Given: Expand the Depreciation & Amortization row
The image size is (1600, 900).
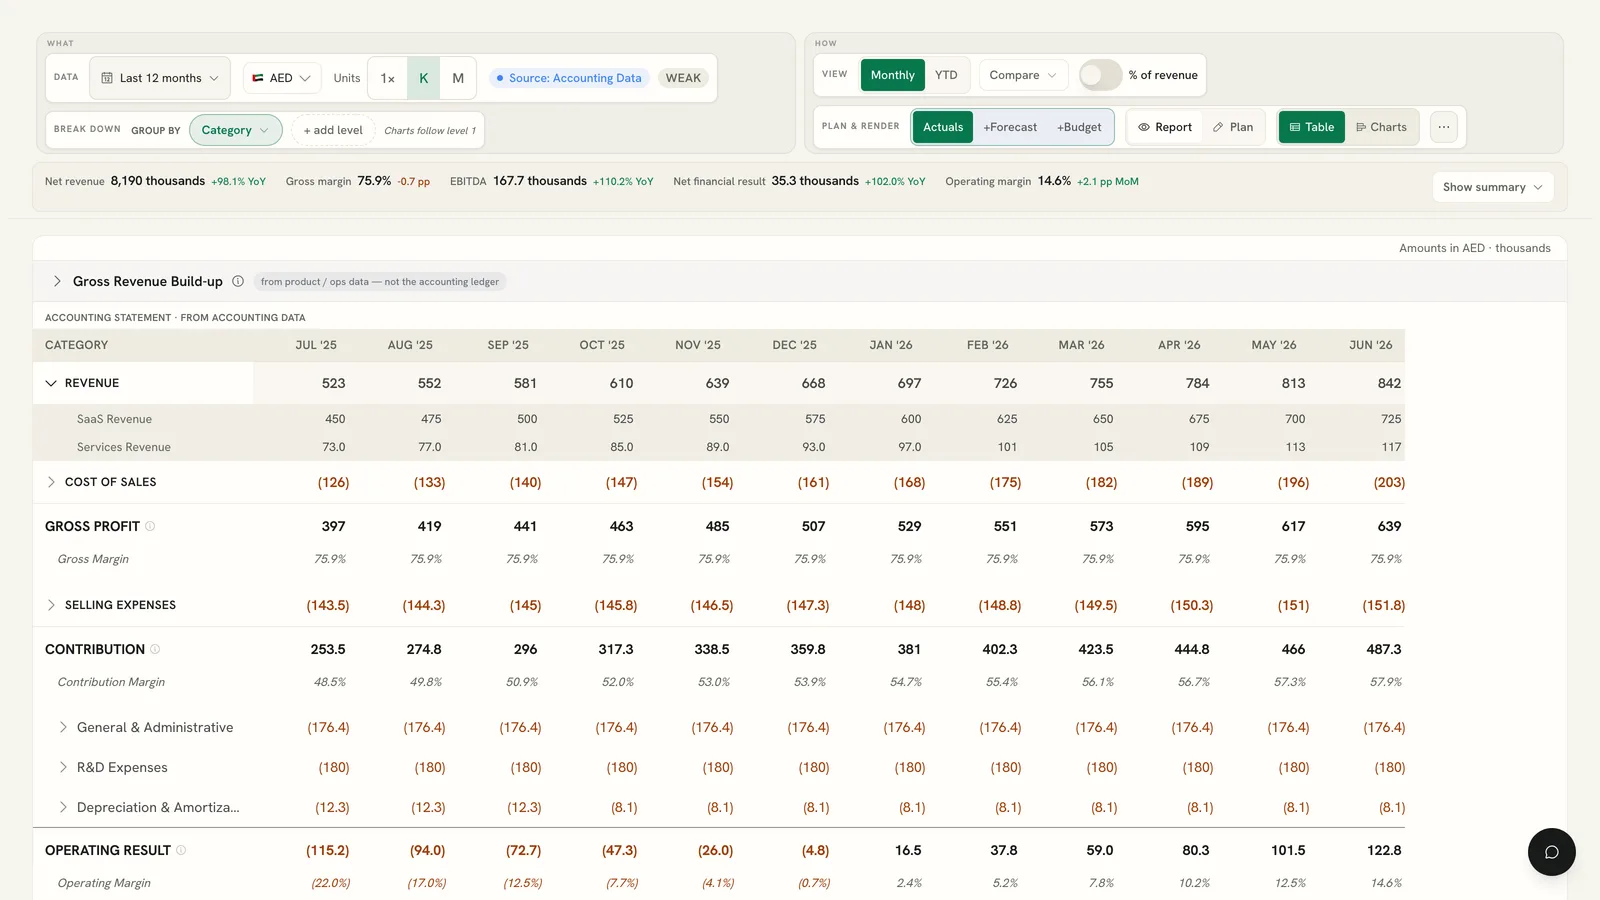Looking at the screenshot, I should [x=63, y=807].
